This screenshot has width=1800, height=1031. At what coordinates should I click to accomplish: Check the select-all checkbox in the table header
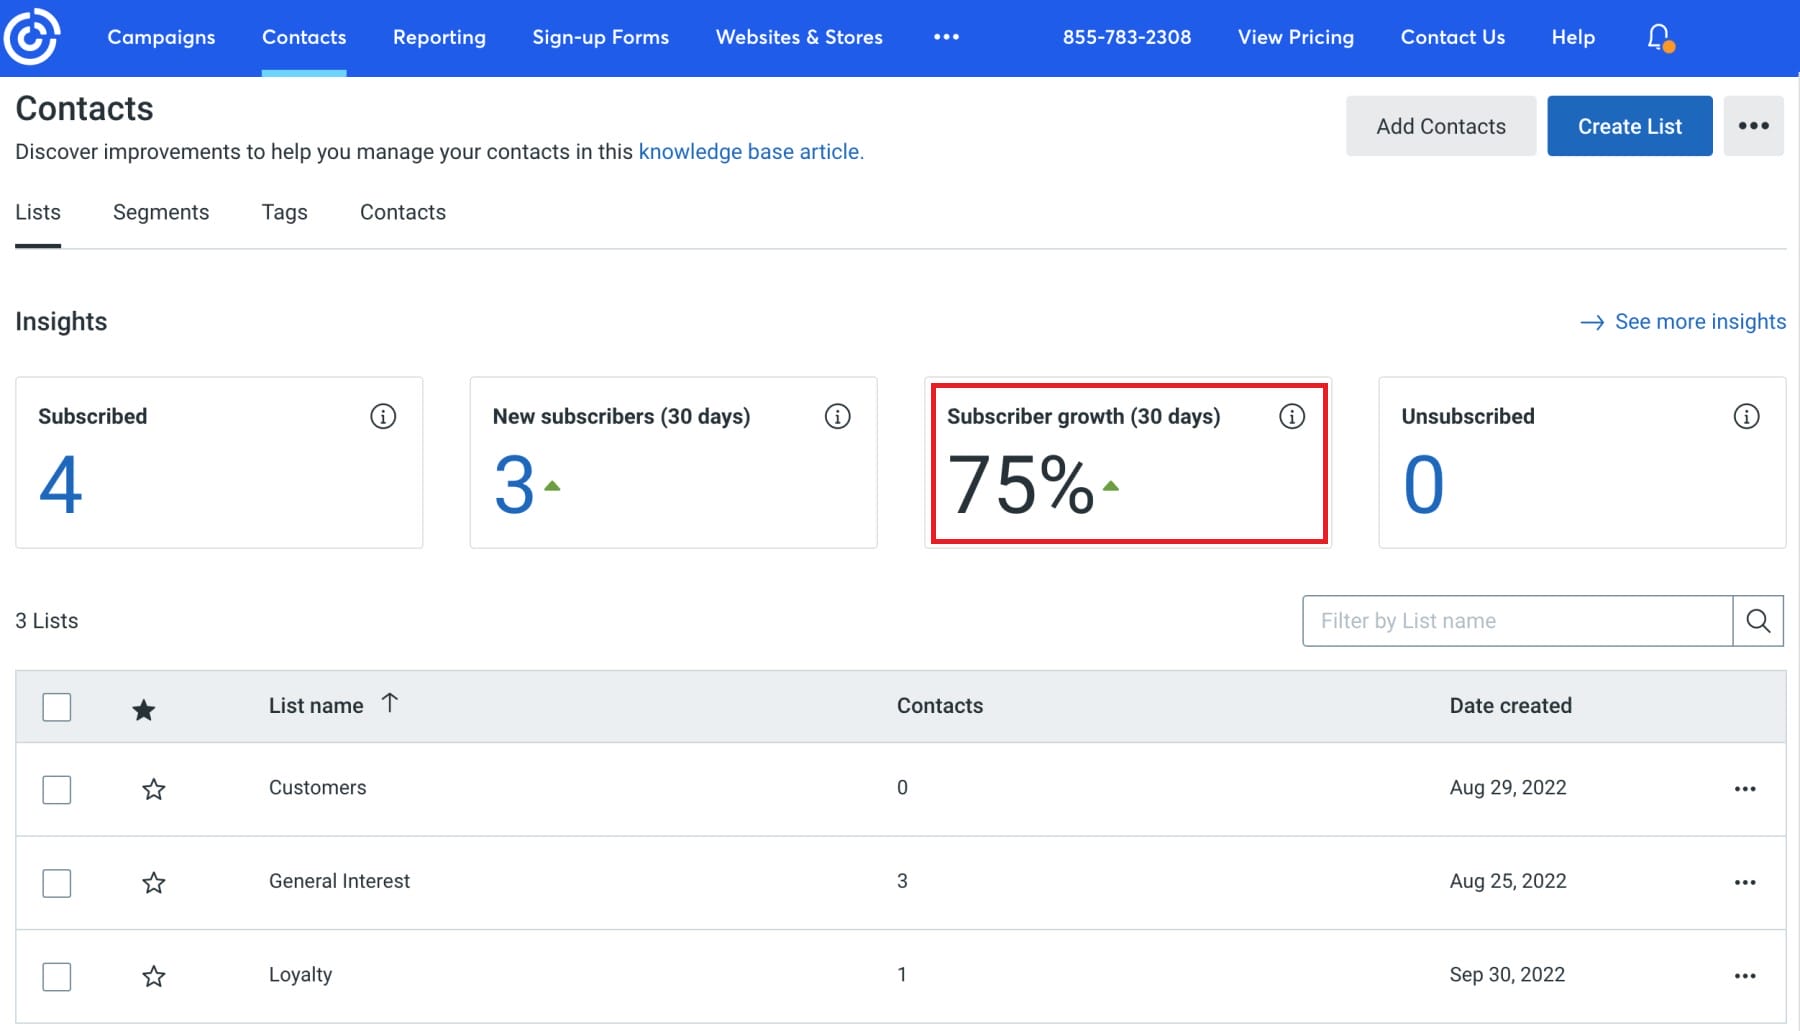pos(57,707)
